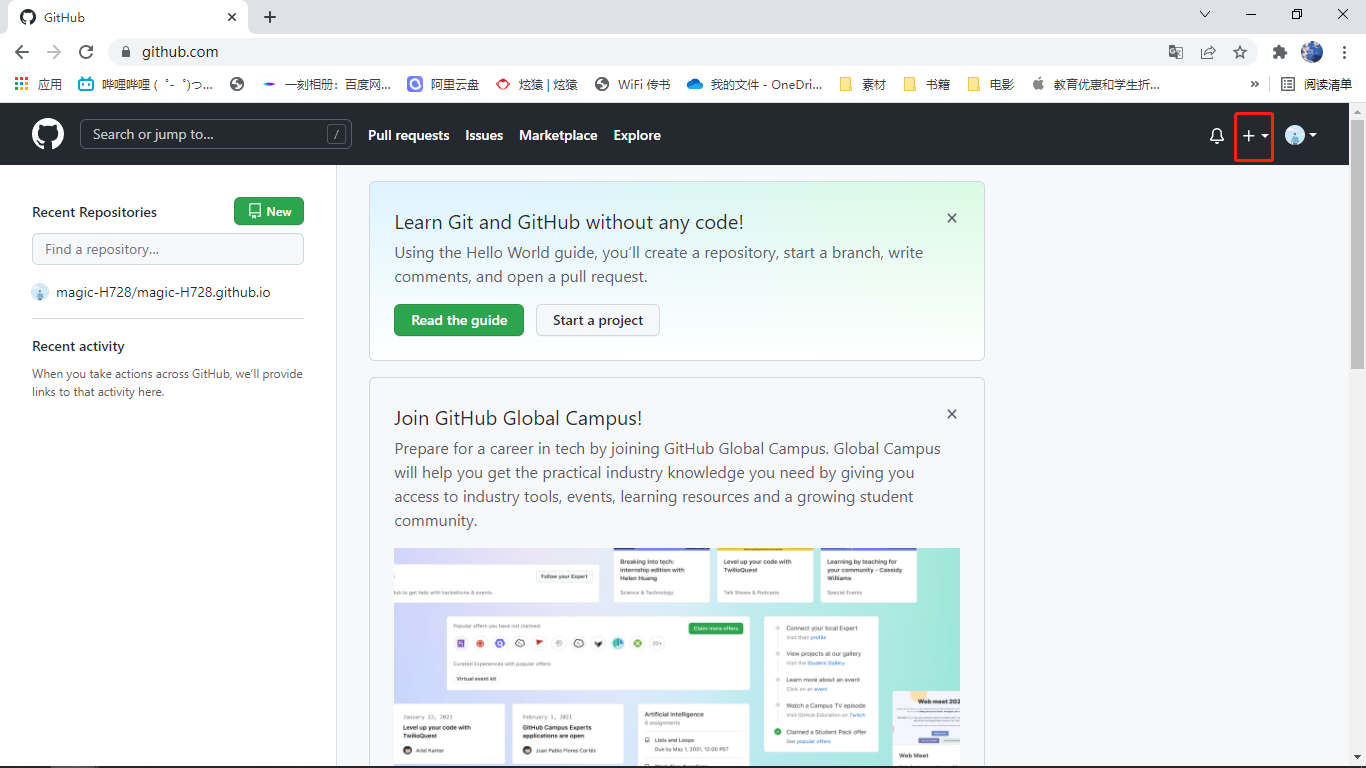The height and width of the screenshot is (768, 1366).
Task: Open the 炫猿 bookmark
Action: [537, 84]
